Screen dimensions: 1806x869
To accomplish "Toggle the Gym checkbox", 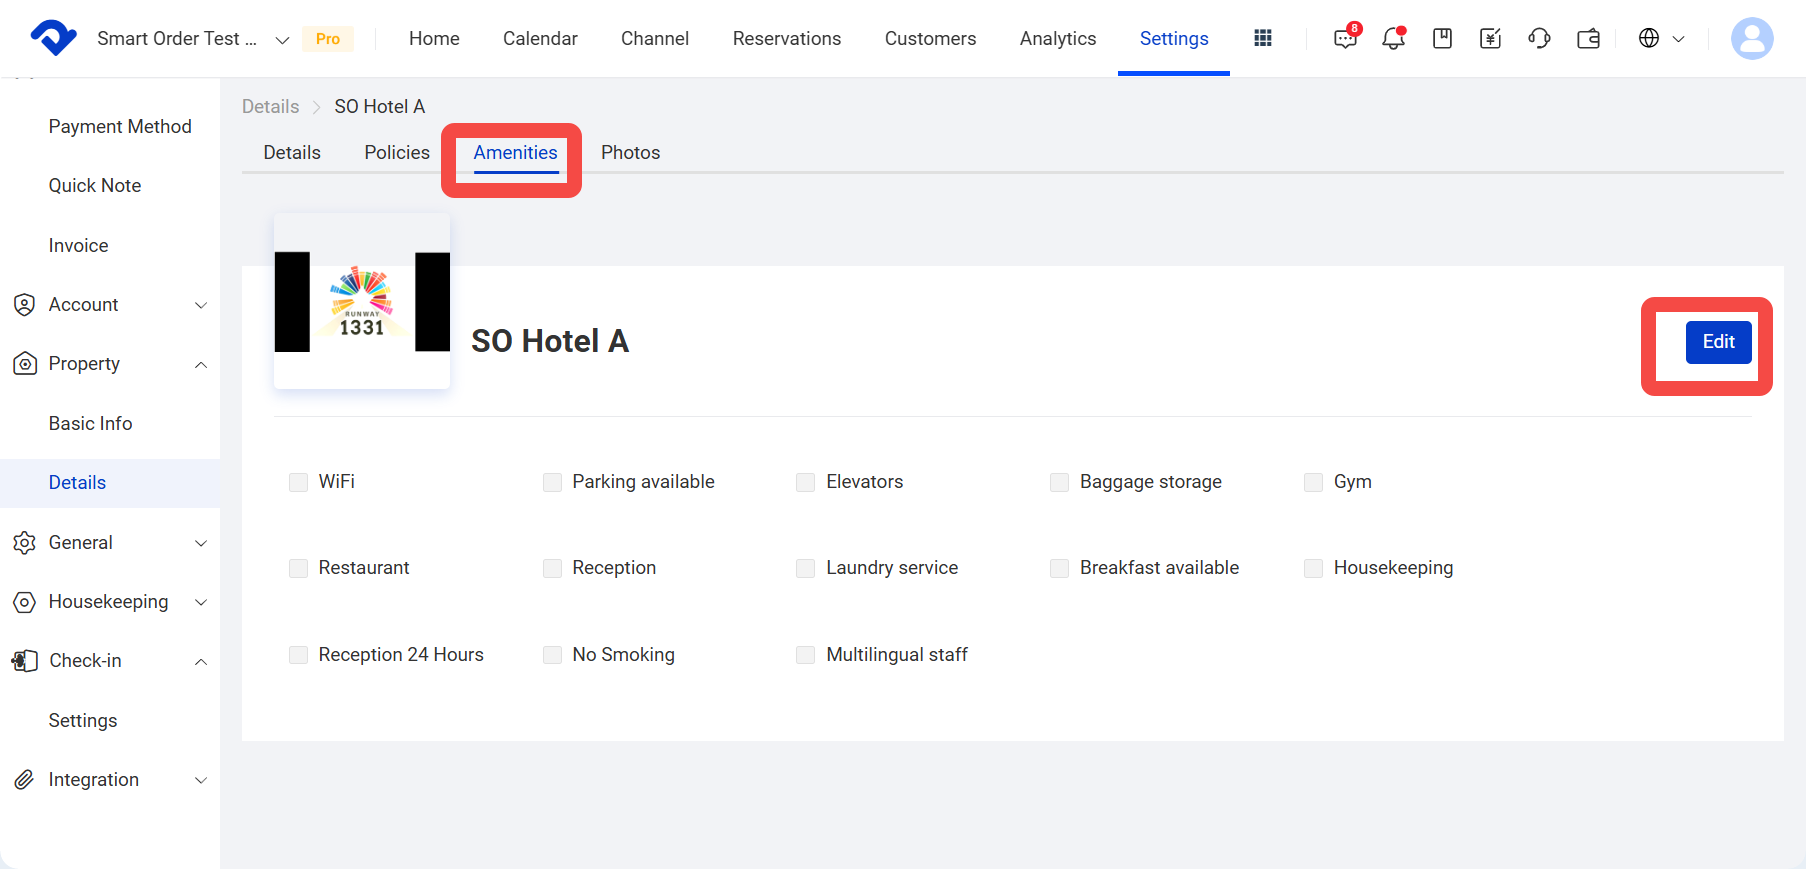I will point(1313,482).
